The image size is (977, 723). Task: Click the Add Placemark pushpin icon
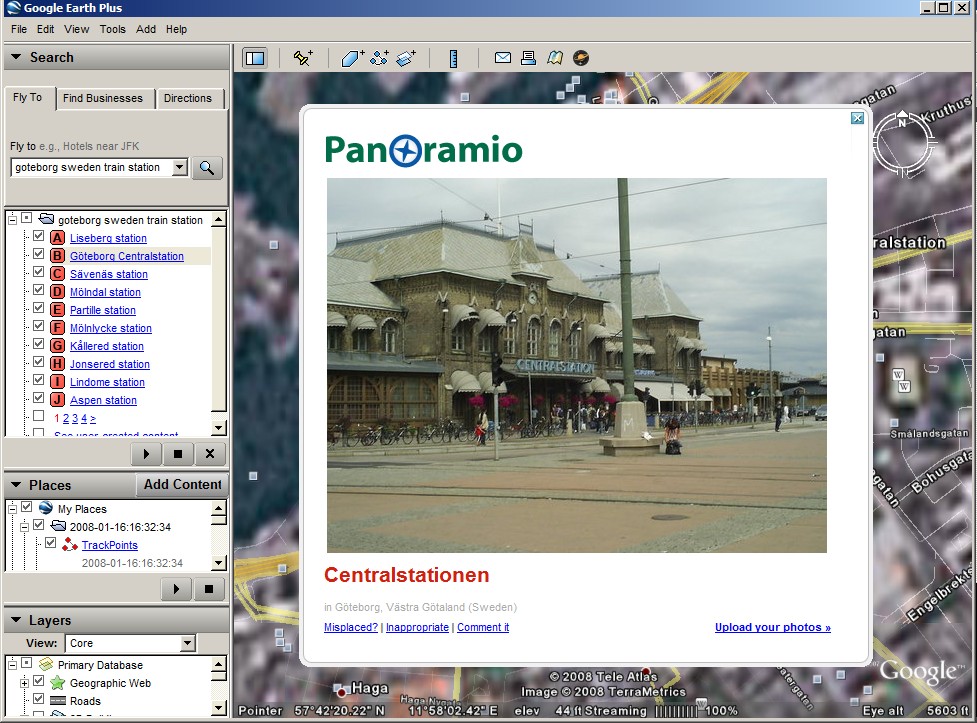tap(303, 58)
